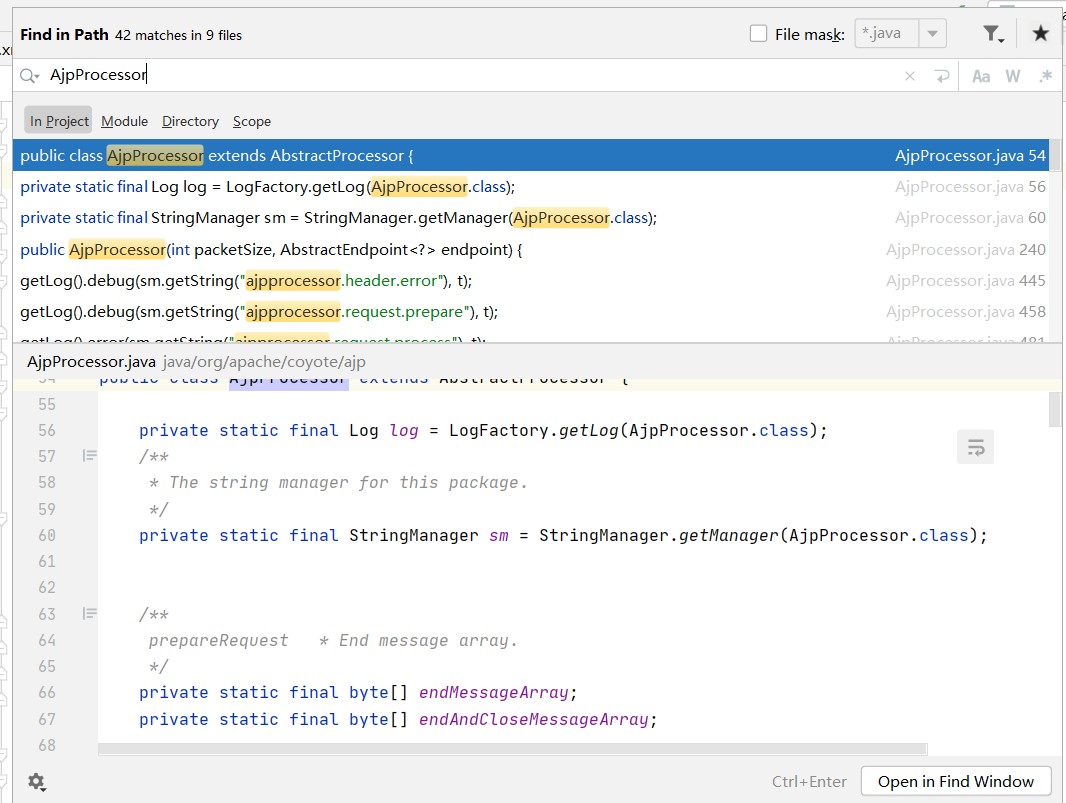Switch to the Module scope tab
1066x803 pixels.
pyautogui.click(x=124, y=121)
